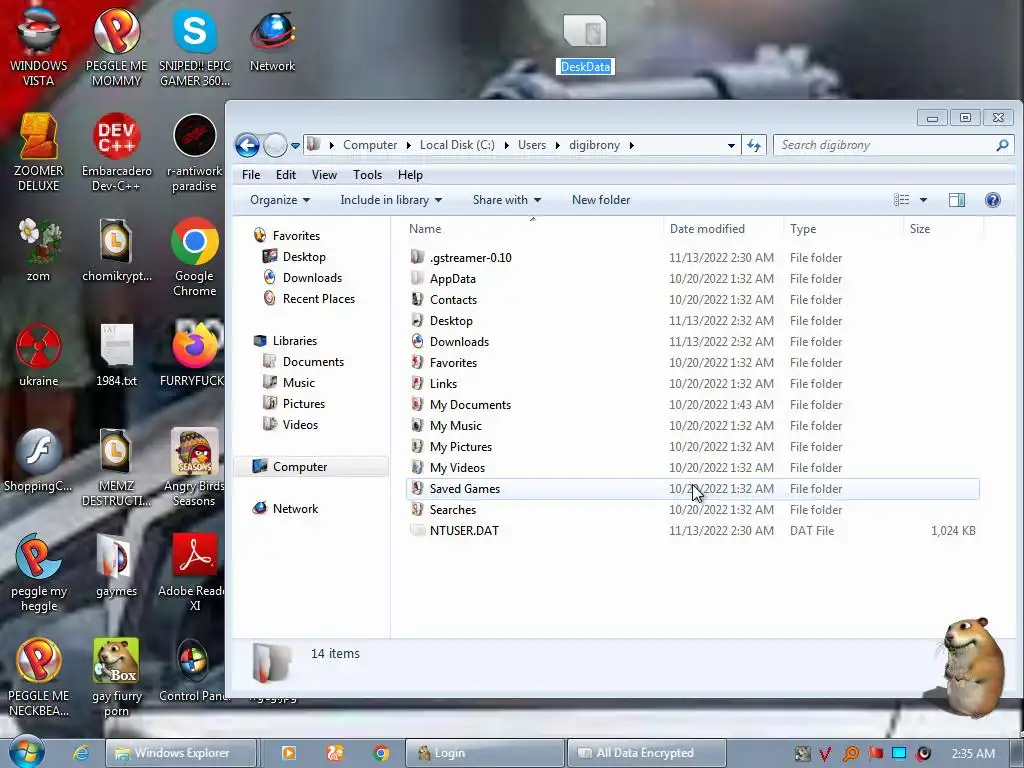Click the Back navigation arrow in Explorer

tap(248, 145)
